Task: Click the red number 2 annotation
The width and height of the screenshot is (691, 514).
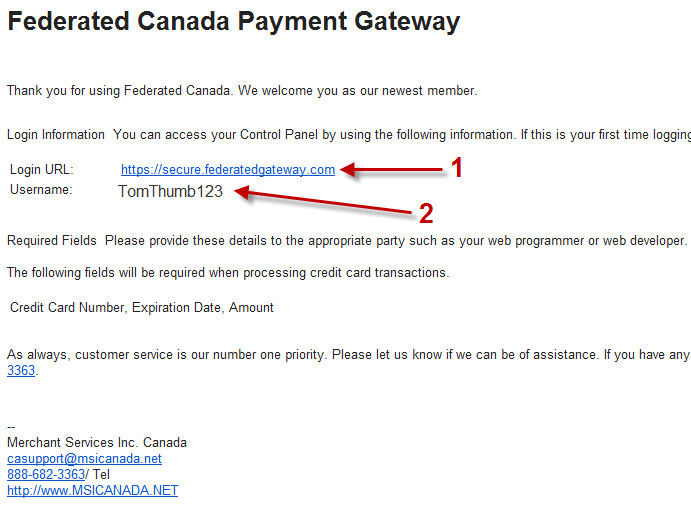Action: 426,214
